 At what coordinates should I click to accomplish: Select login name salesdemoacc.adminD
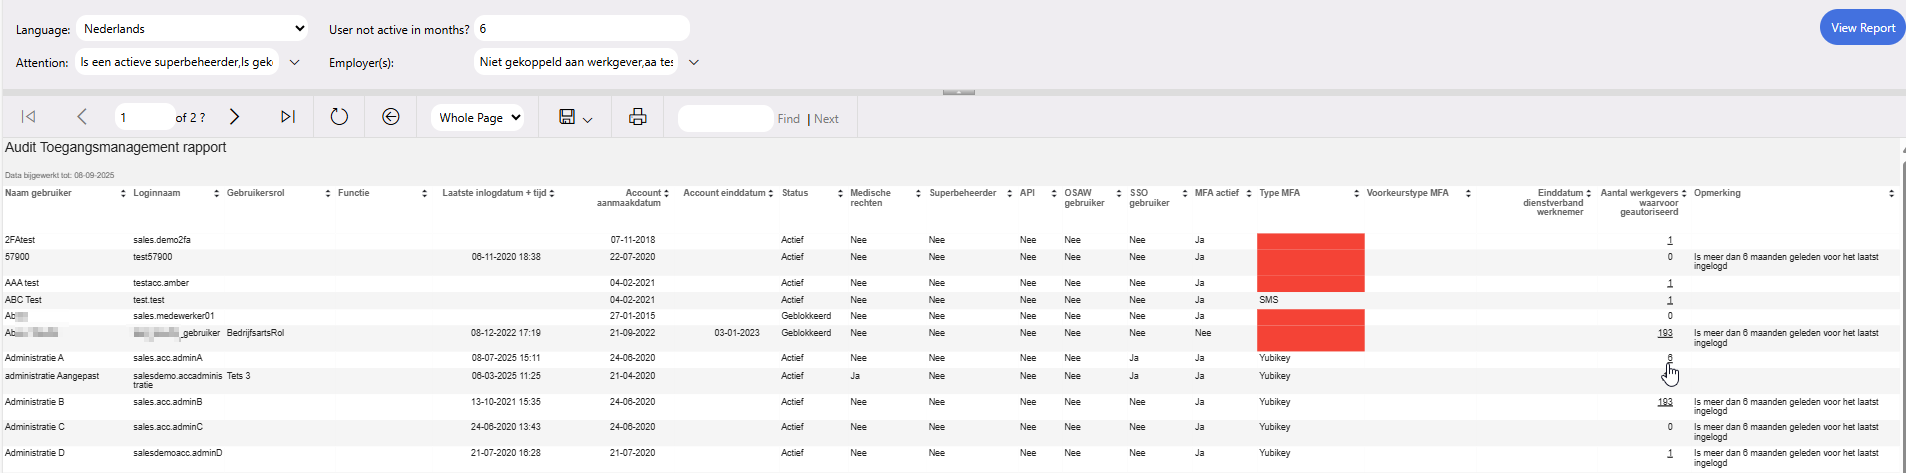click(178, 453)
